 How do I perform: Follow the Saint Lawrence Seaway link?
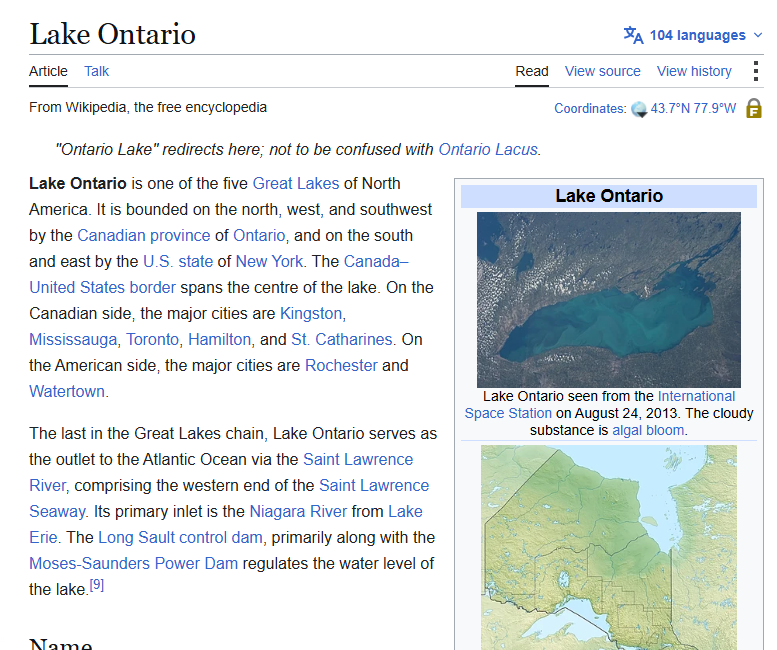[x=374, y=486]
